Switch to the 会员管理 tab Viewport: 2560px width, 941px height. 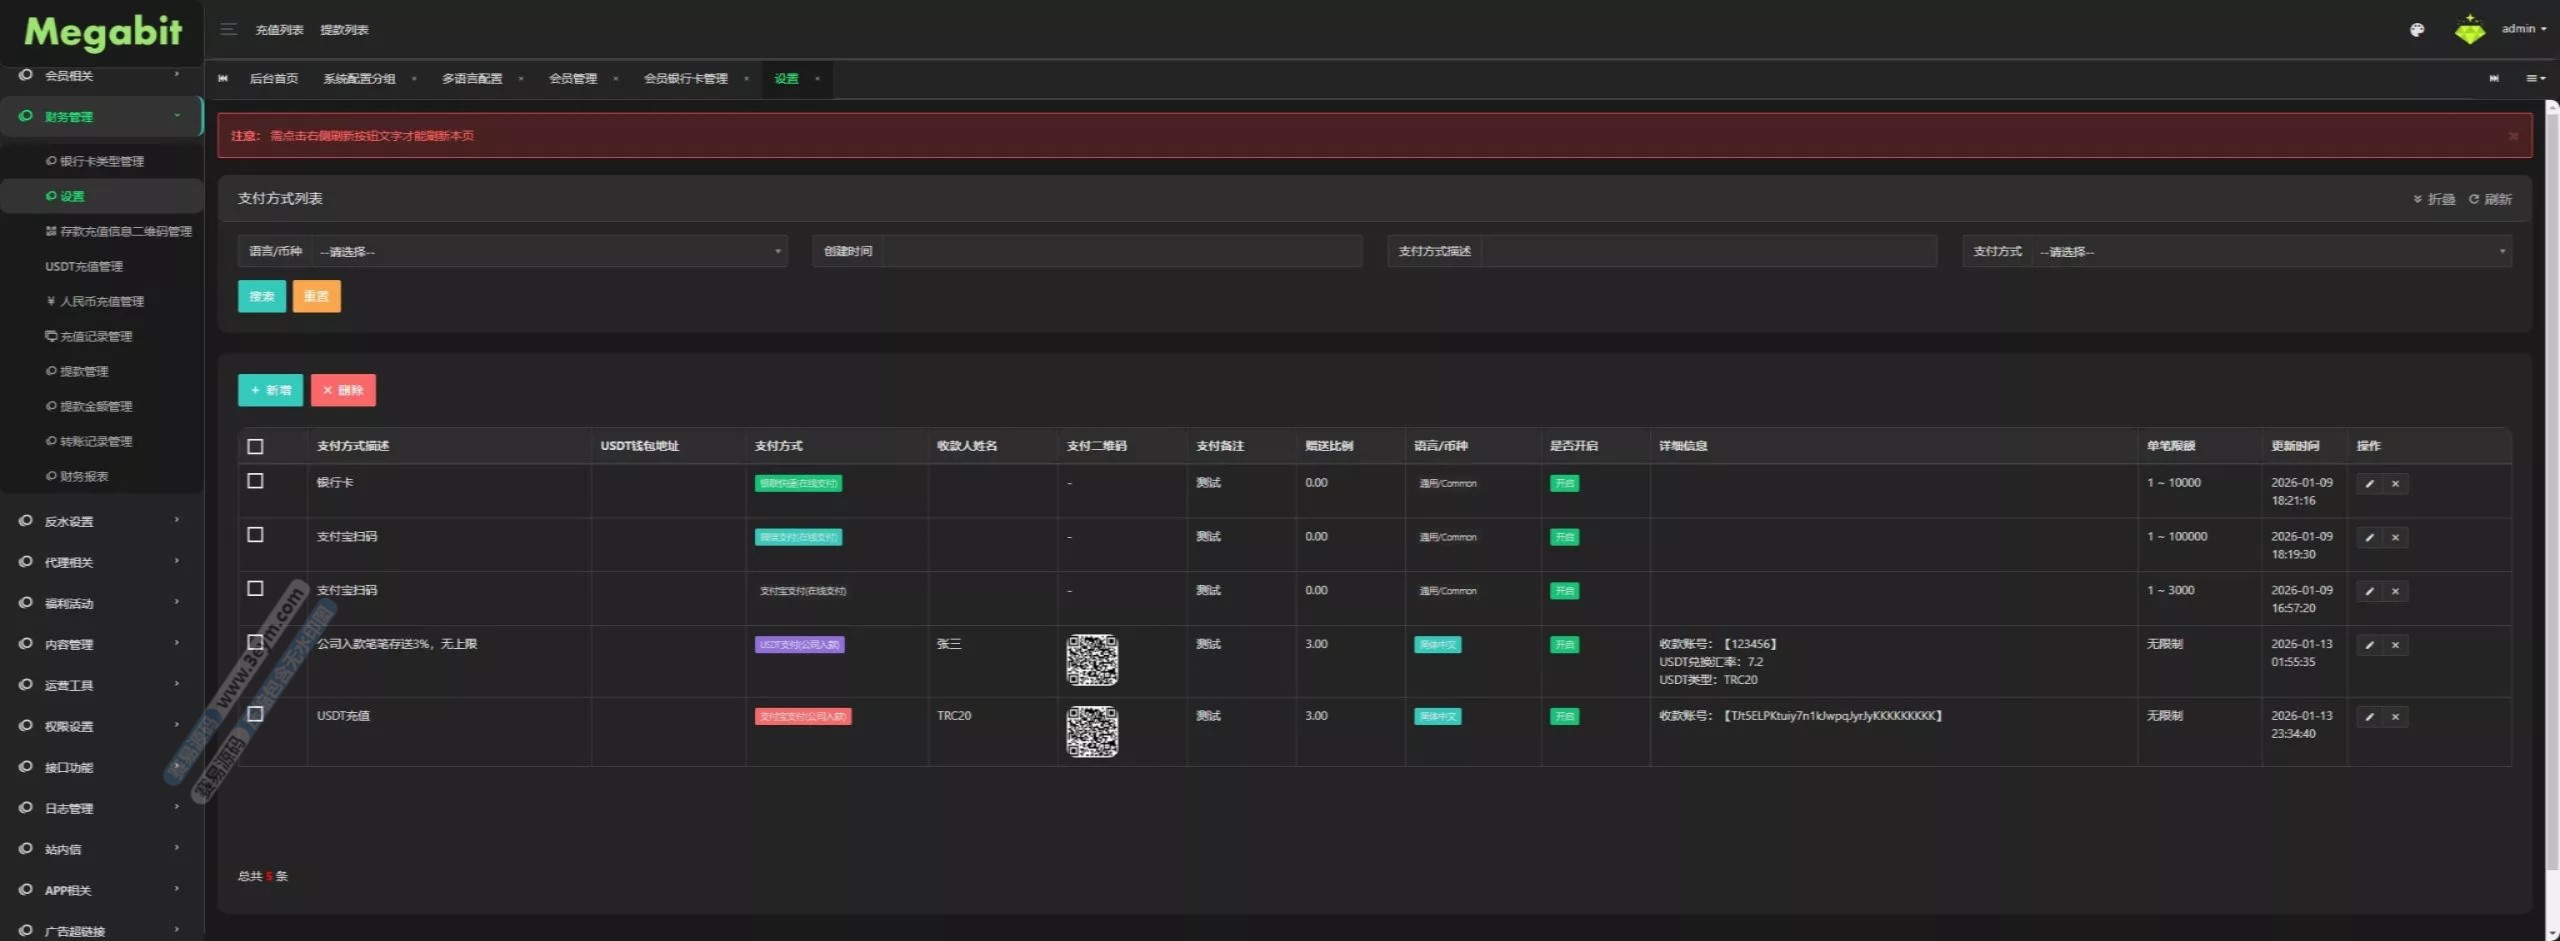572,79
